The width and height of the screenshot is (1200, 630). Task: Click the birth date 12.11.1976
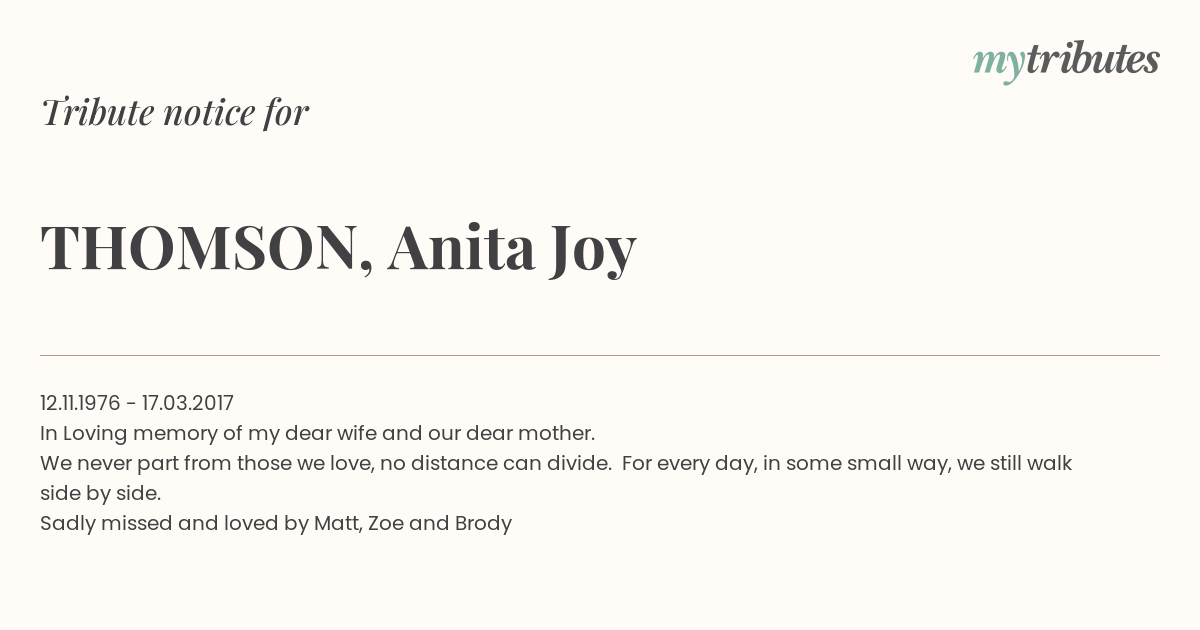pyautogui.click(x=80, y=403)
